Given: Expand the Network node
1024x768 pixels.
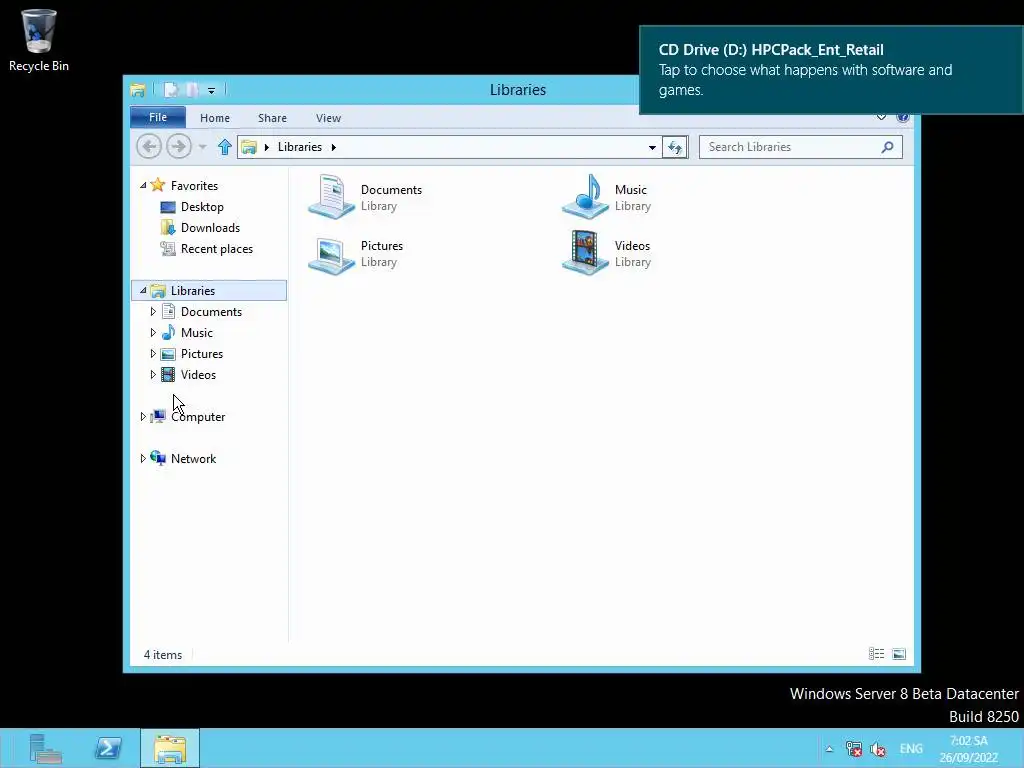Looking at the screenshot, I should click(143, 458).
